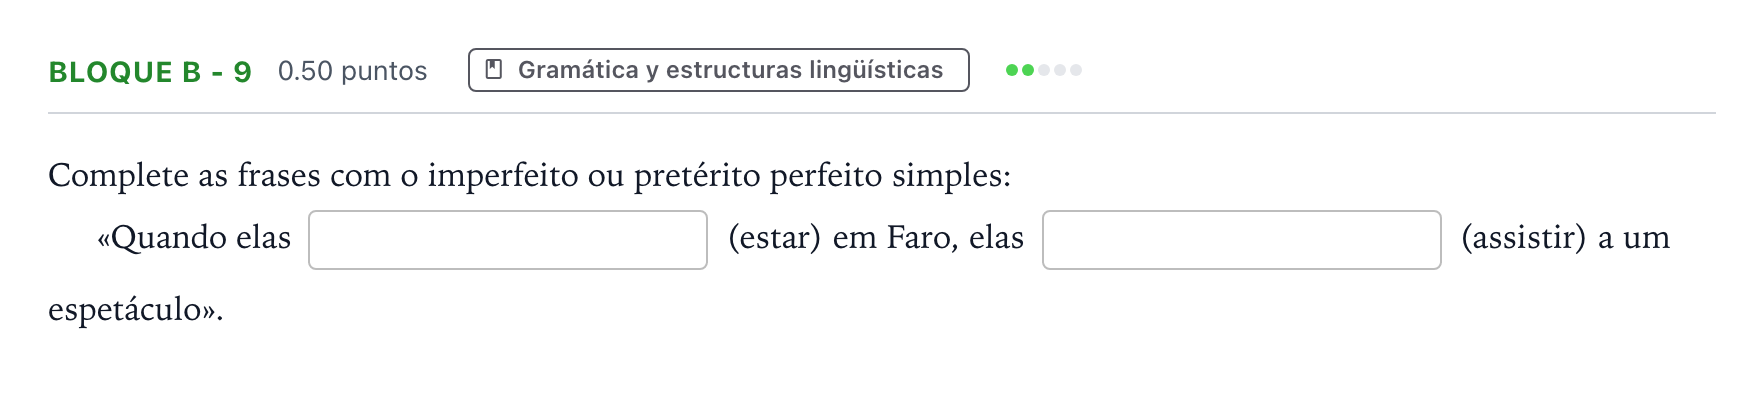
Task: Click the book icon in the grammar tag
Action: click(x=493, y=70)
